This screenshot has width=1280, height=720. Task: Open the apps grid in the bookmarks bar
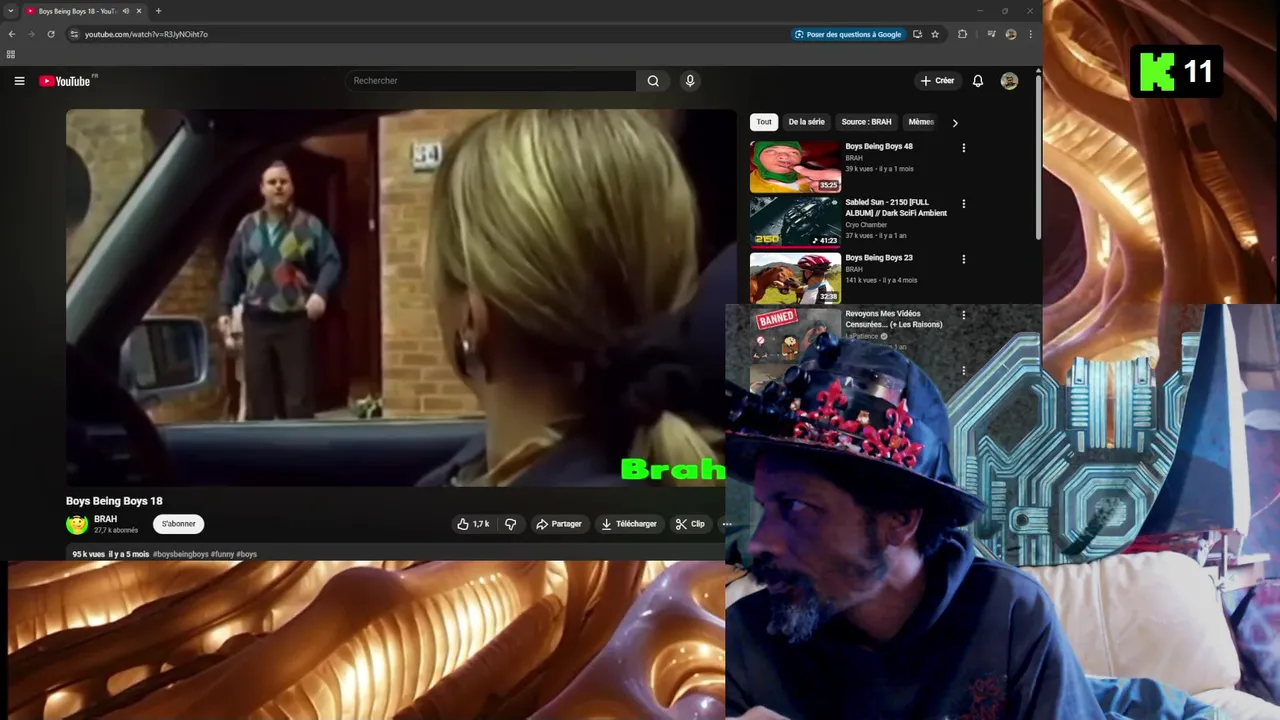11,54
